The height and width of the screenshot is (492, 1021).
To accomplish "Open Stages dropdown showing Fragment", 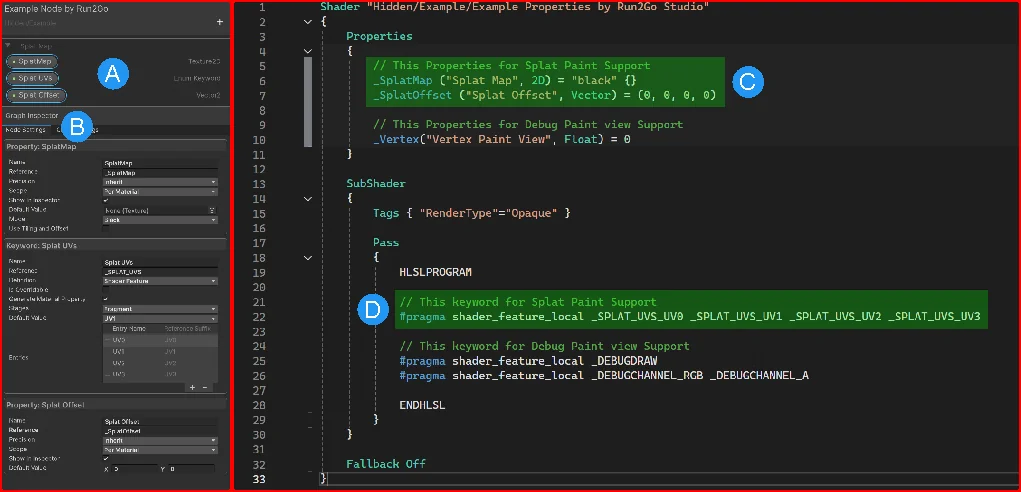I will [160, 308].
